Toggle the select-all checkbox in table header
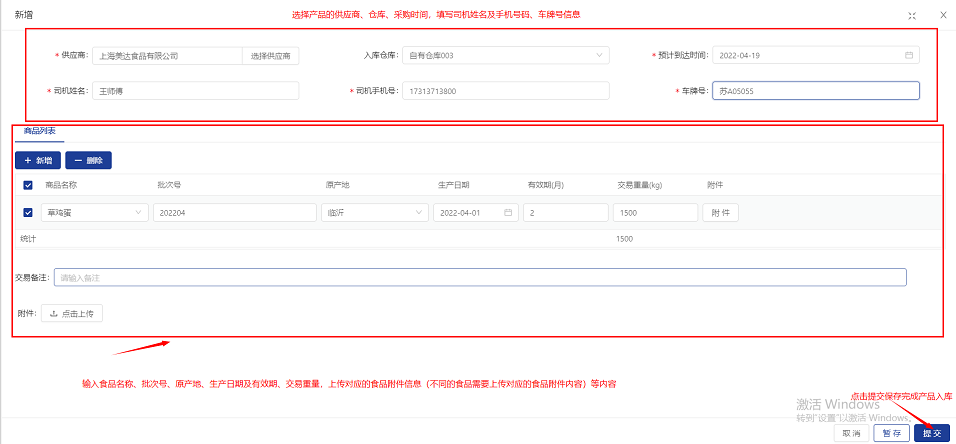This screenshot has width=956, height=444. click(x=28, y=185)
